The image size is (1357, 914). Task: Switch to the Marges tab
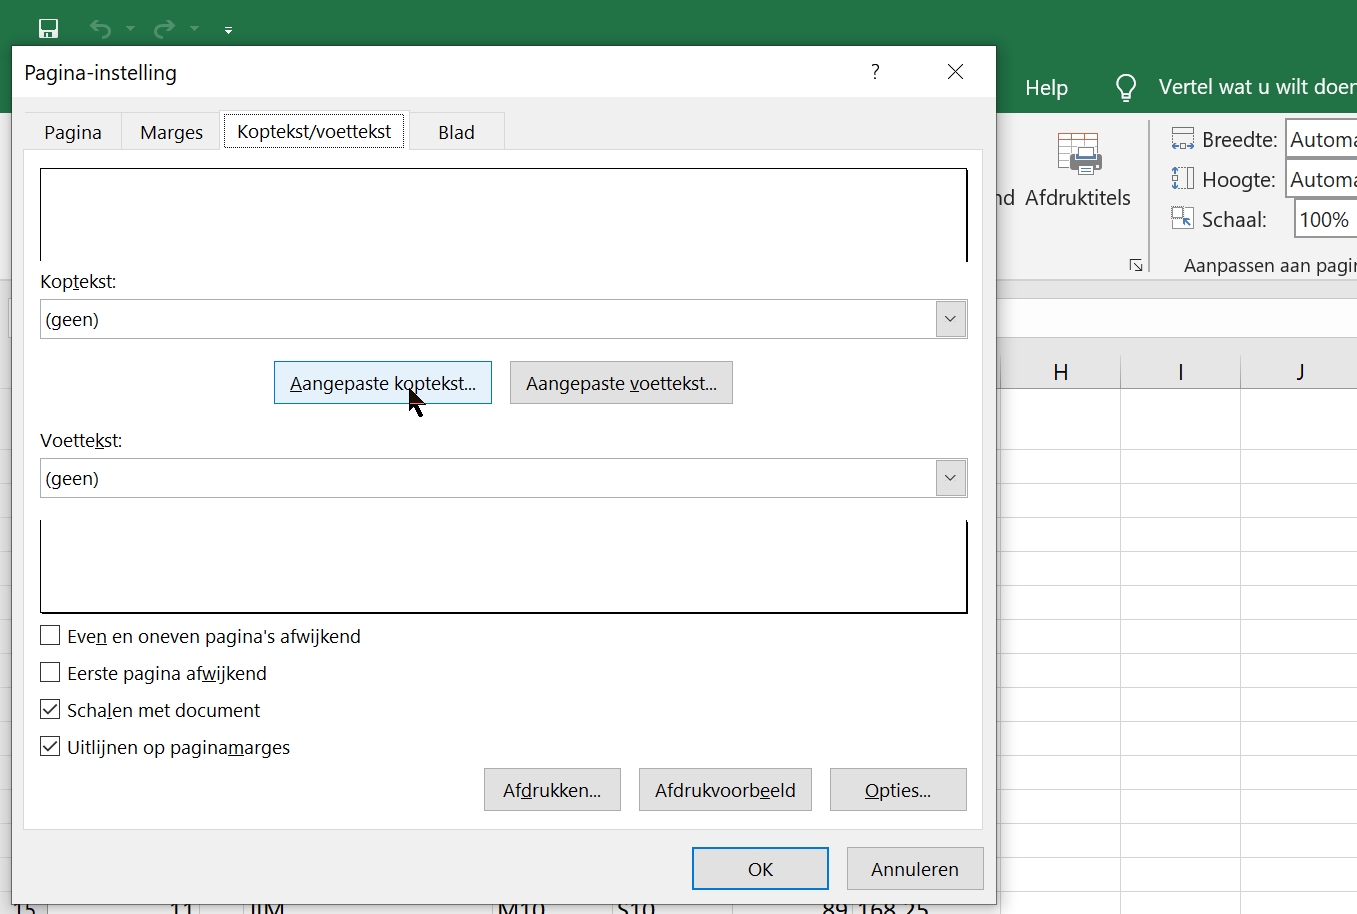(x=171, y=132)
